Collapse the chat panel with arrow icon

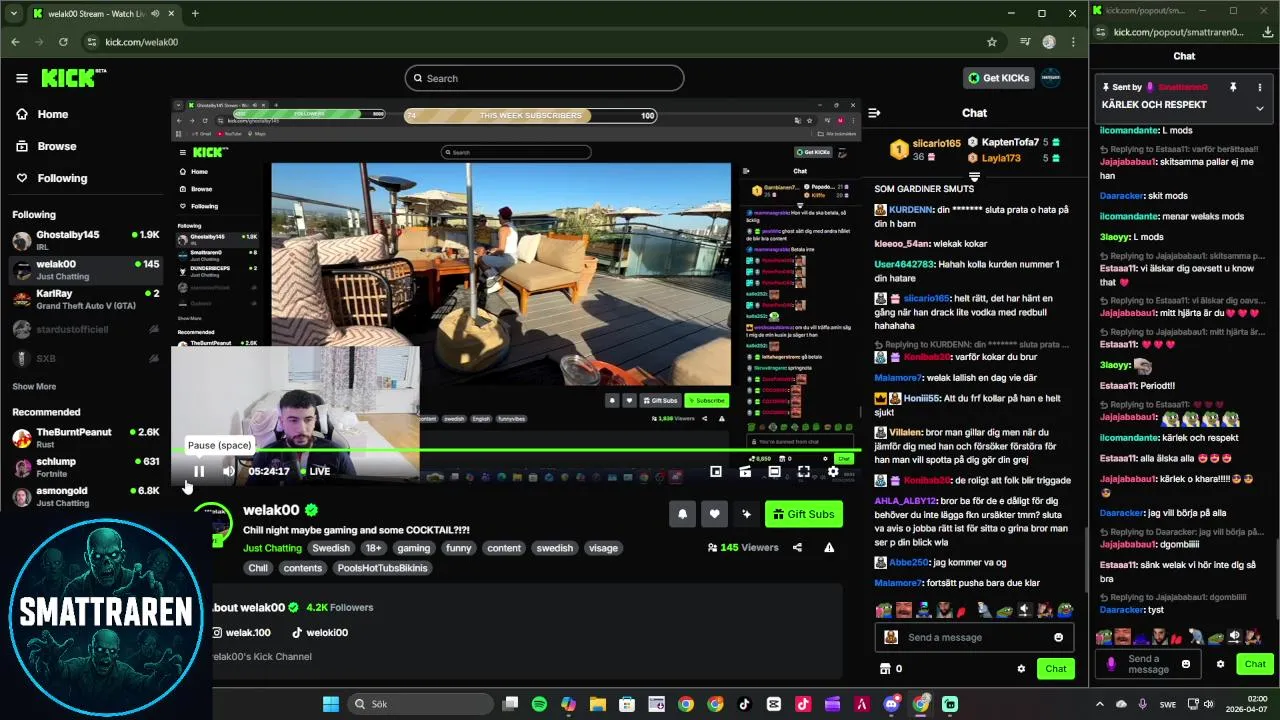click(873, 113)
